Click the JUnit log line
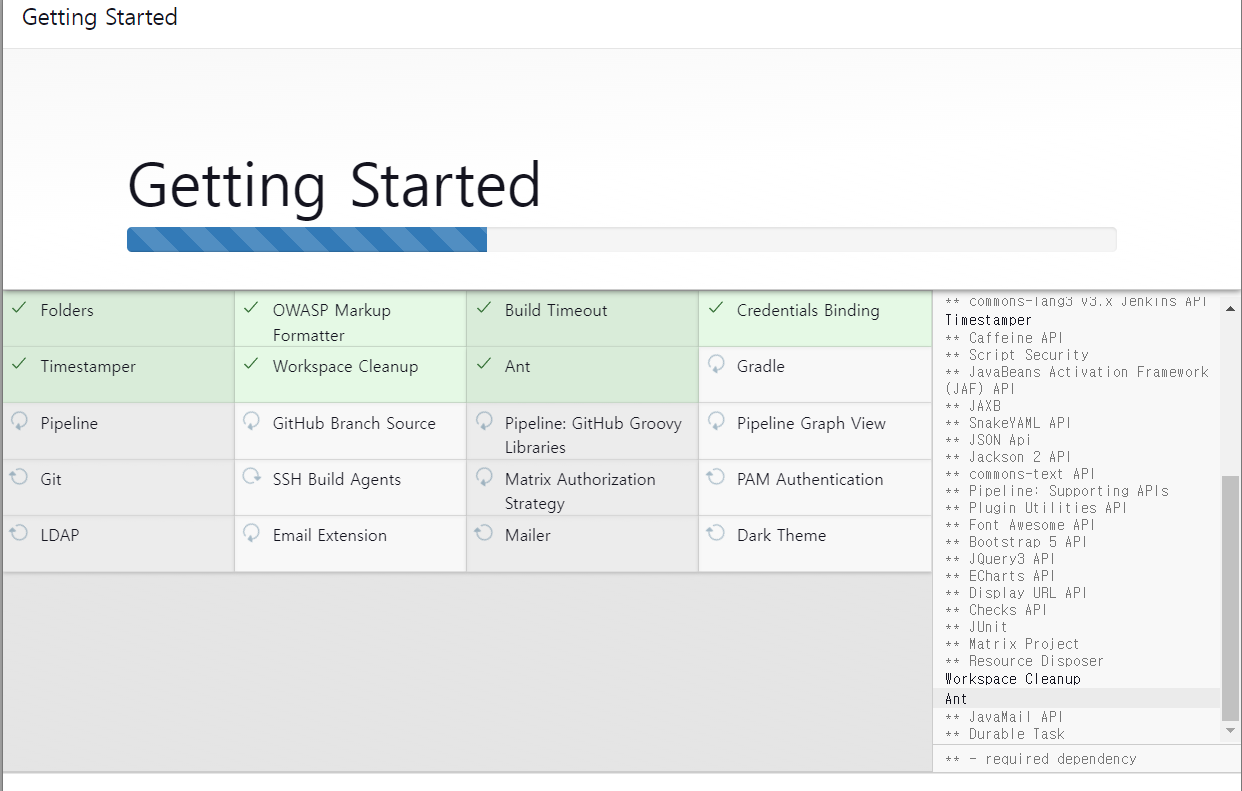Viewport: 1242px width, 791px height. point(976,627)
